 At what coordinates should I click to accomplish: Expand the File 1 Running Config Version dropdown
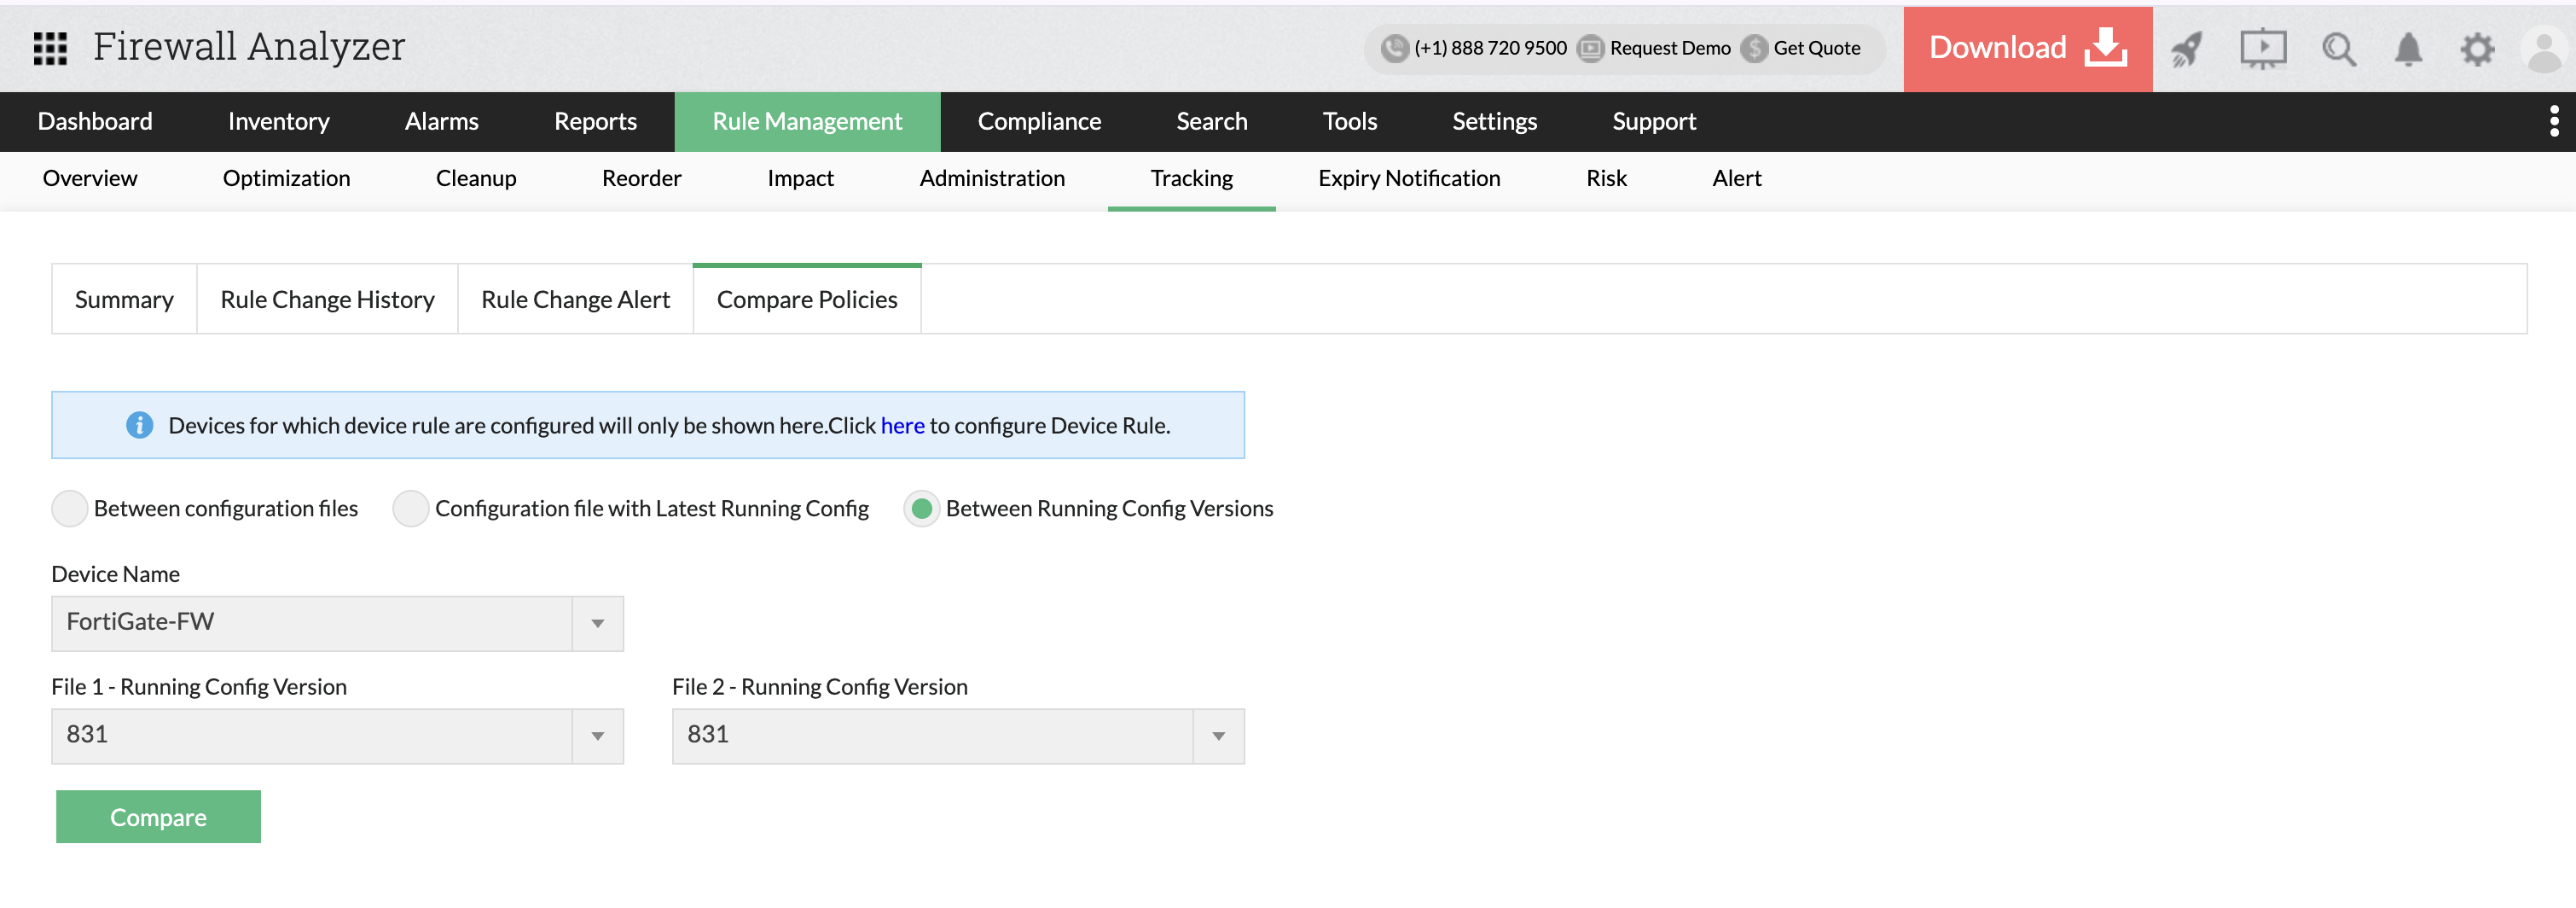[597, 736]
